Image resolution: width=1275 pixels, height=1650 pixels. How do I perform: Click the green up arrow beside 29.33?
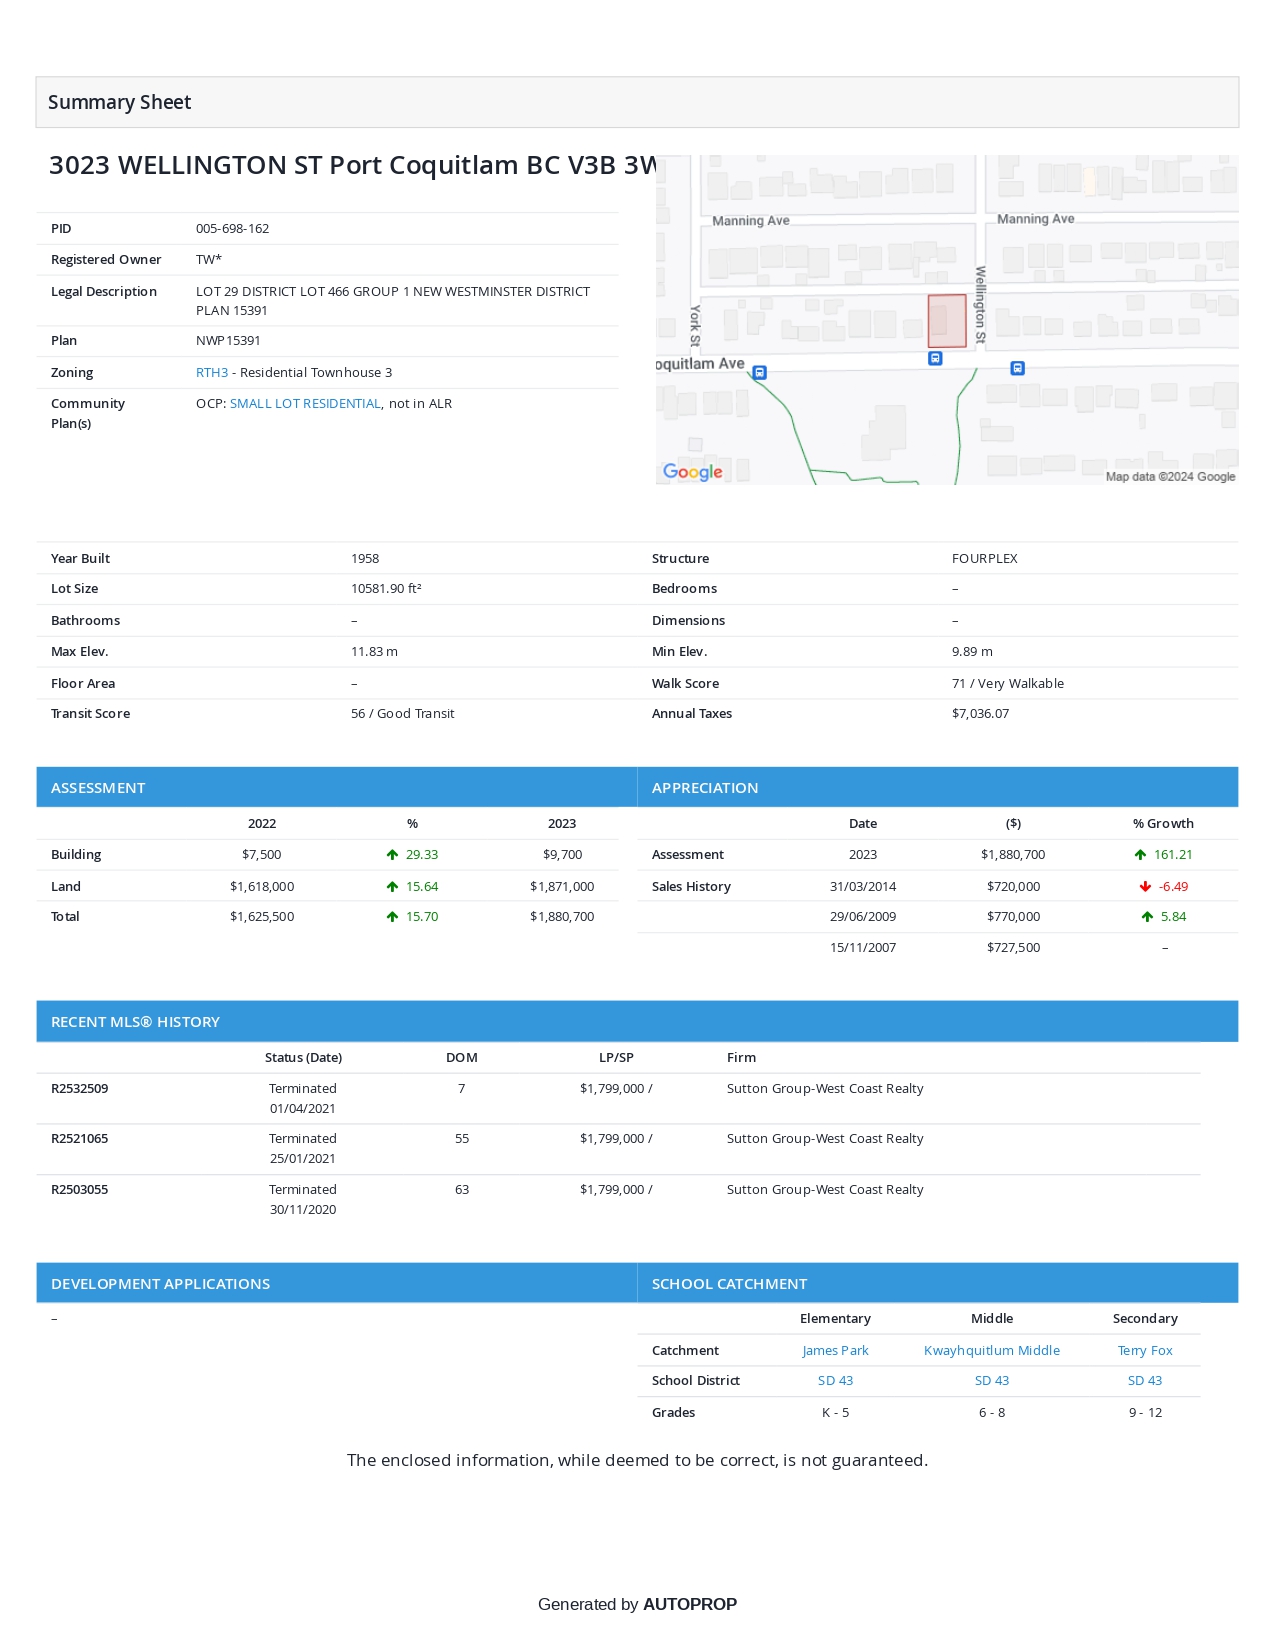(x=392, y=855)
